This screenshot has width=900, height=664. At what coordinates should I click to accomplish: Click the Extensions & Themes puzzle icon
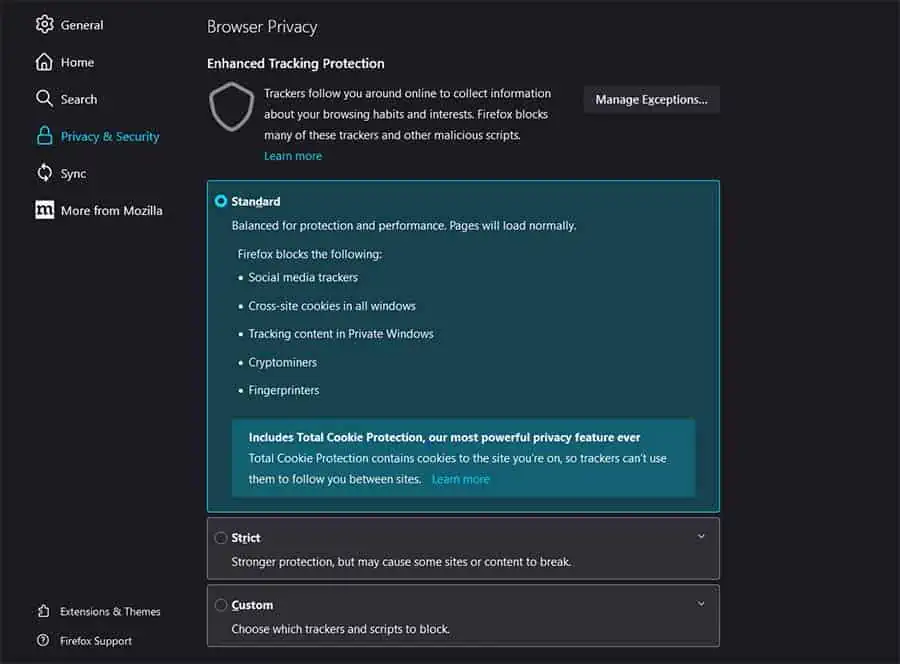44,611
